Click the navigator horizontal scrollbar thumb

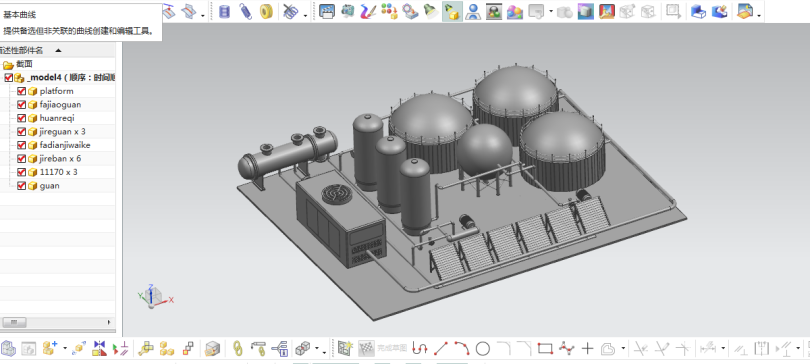[14, 322]
